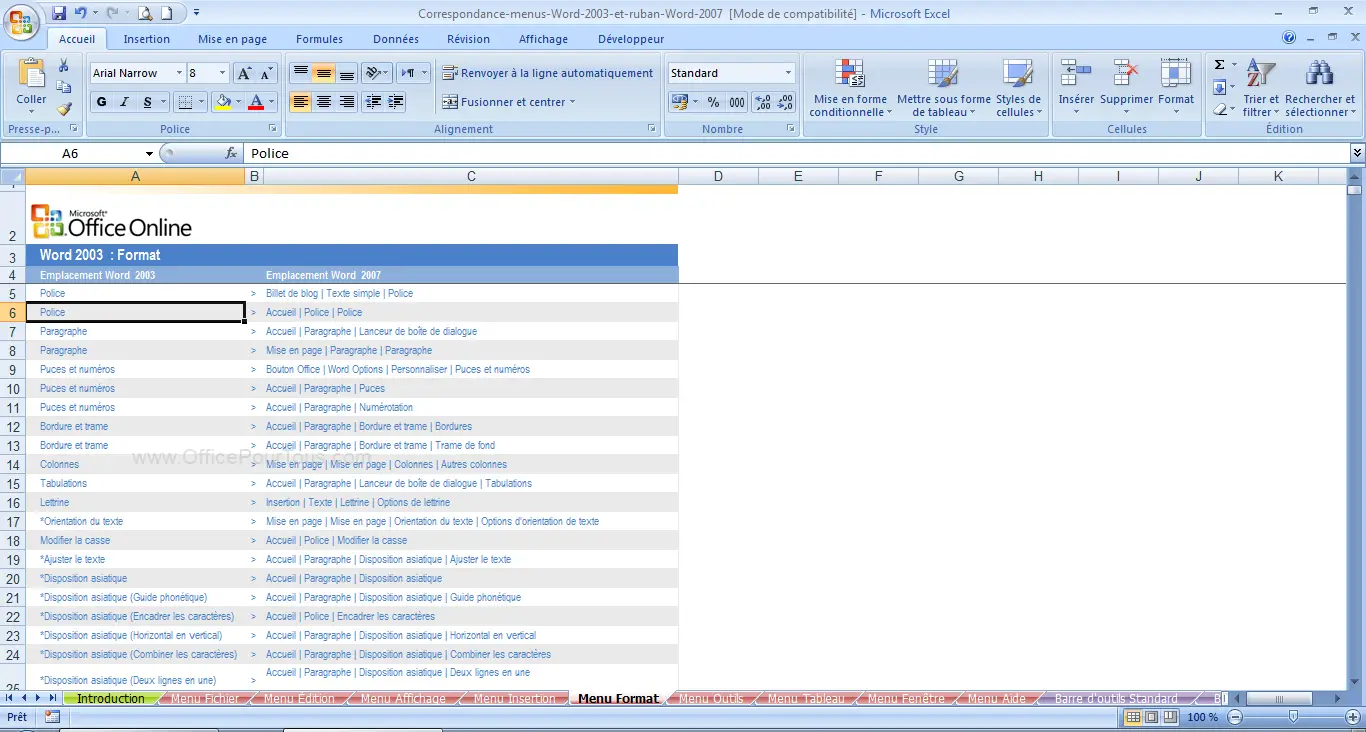Open the Mise en page ribbon tab

click(232, 39)
